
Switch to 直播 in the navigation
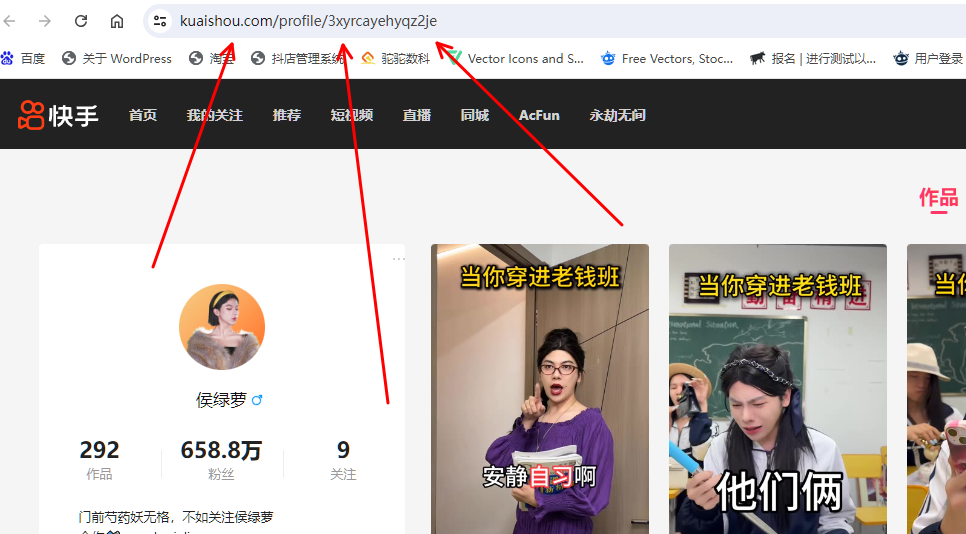(x=416, y=115)
